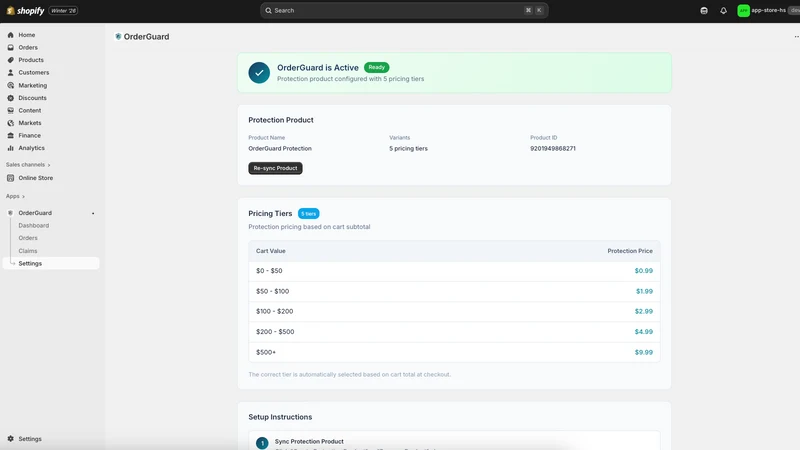Click the Marketing target icon
The width and height of the screenshot is (800, 450).
tap(10, 85)
